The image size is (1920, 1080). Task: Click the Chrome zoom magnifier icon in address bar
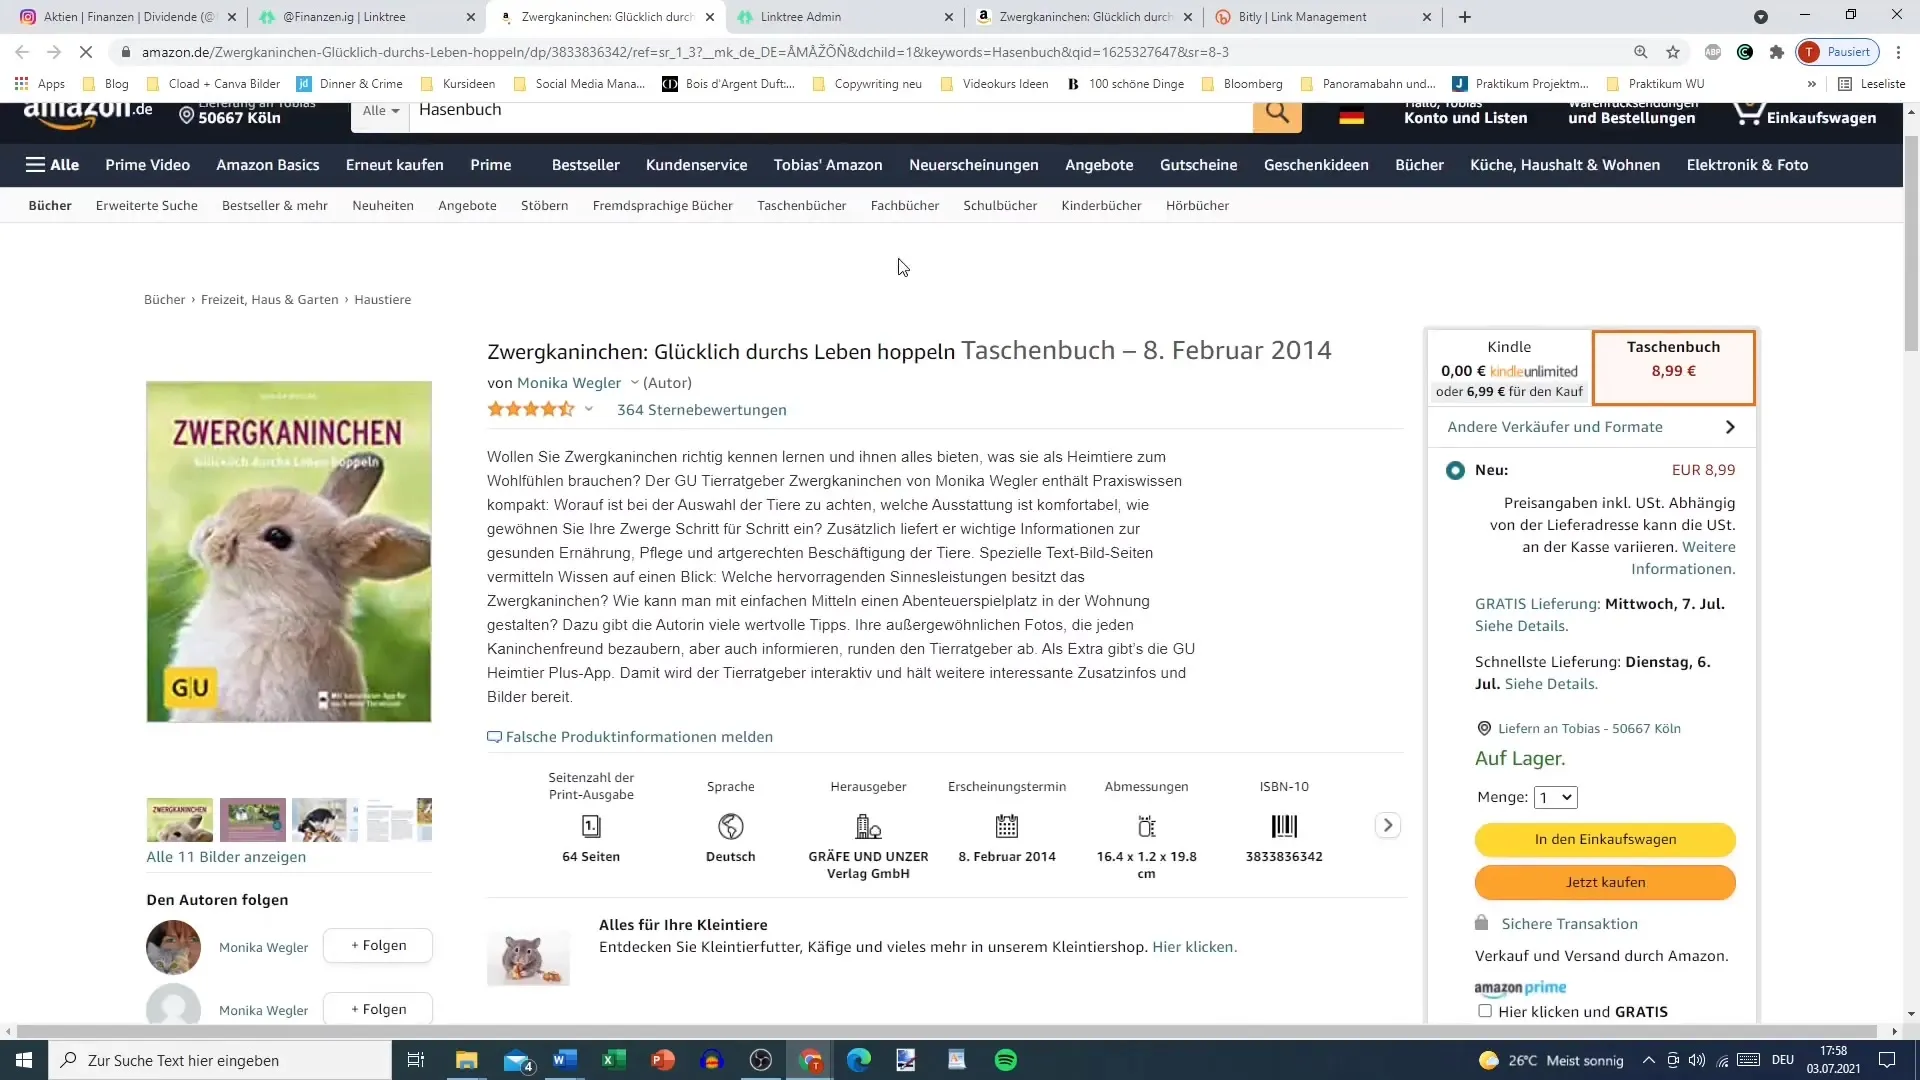click(1641, 52)
